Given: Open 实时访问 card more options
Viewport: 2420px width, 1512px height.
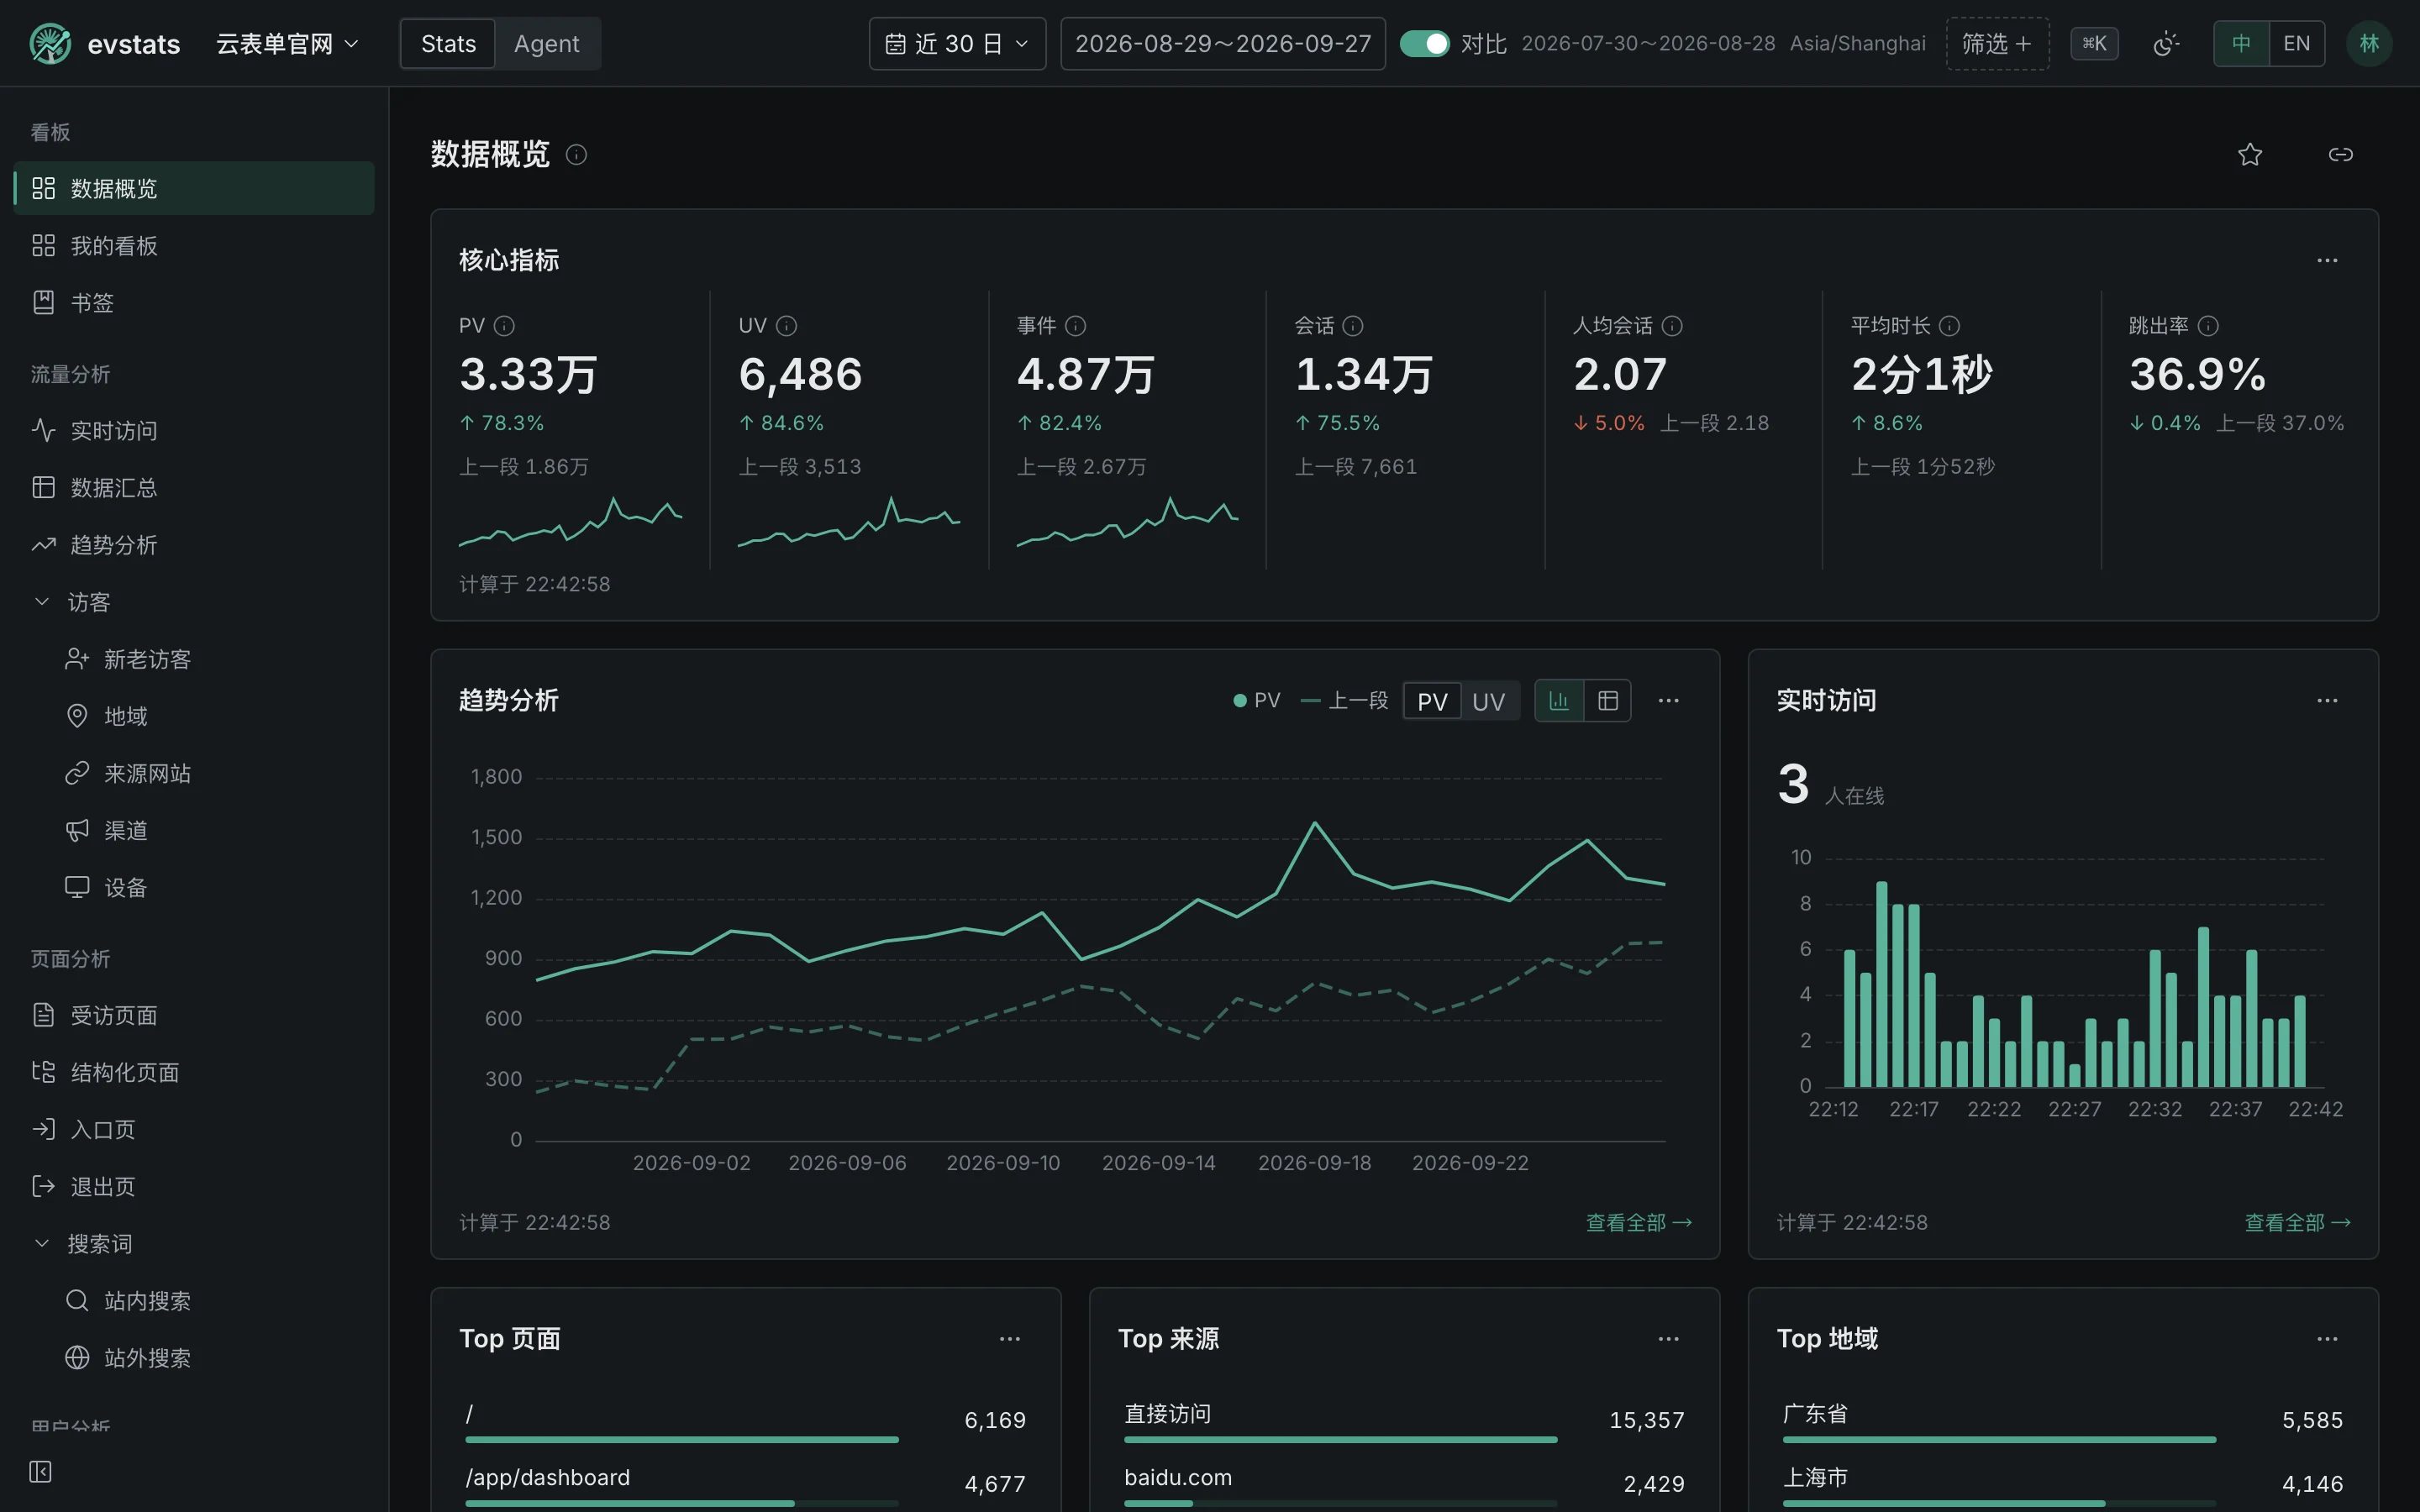Looking at the screenshot, I should (2327, 700).
